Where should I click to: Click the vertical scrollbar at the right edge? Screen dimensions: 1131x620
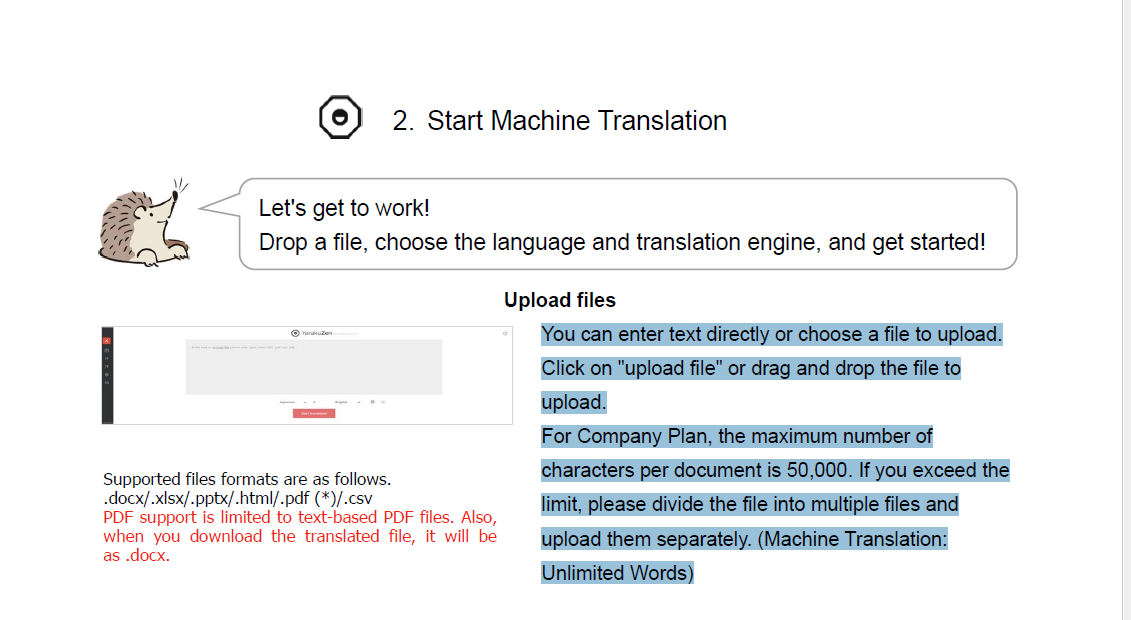[x=1126, y=310]
